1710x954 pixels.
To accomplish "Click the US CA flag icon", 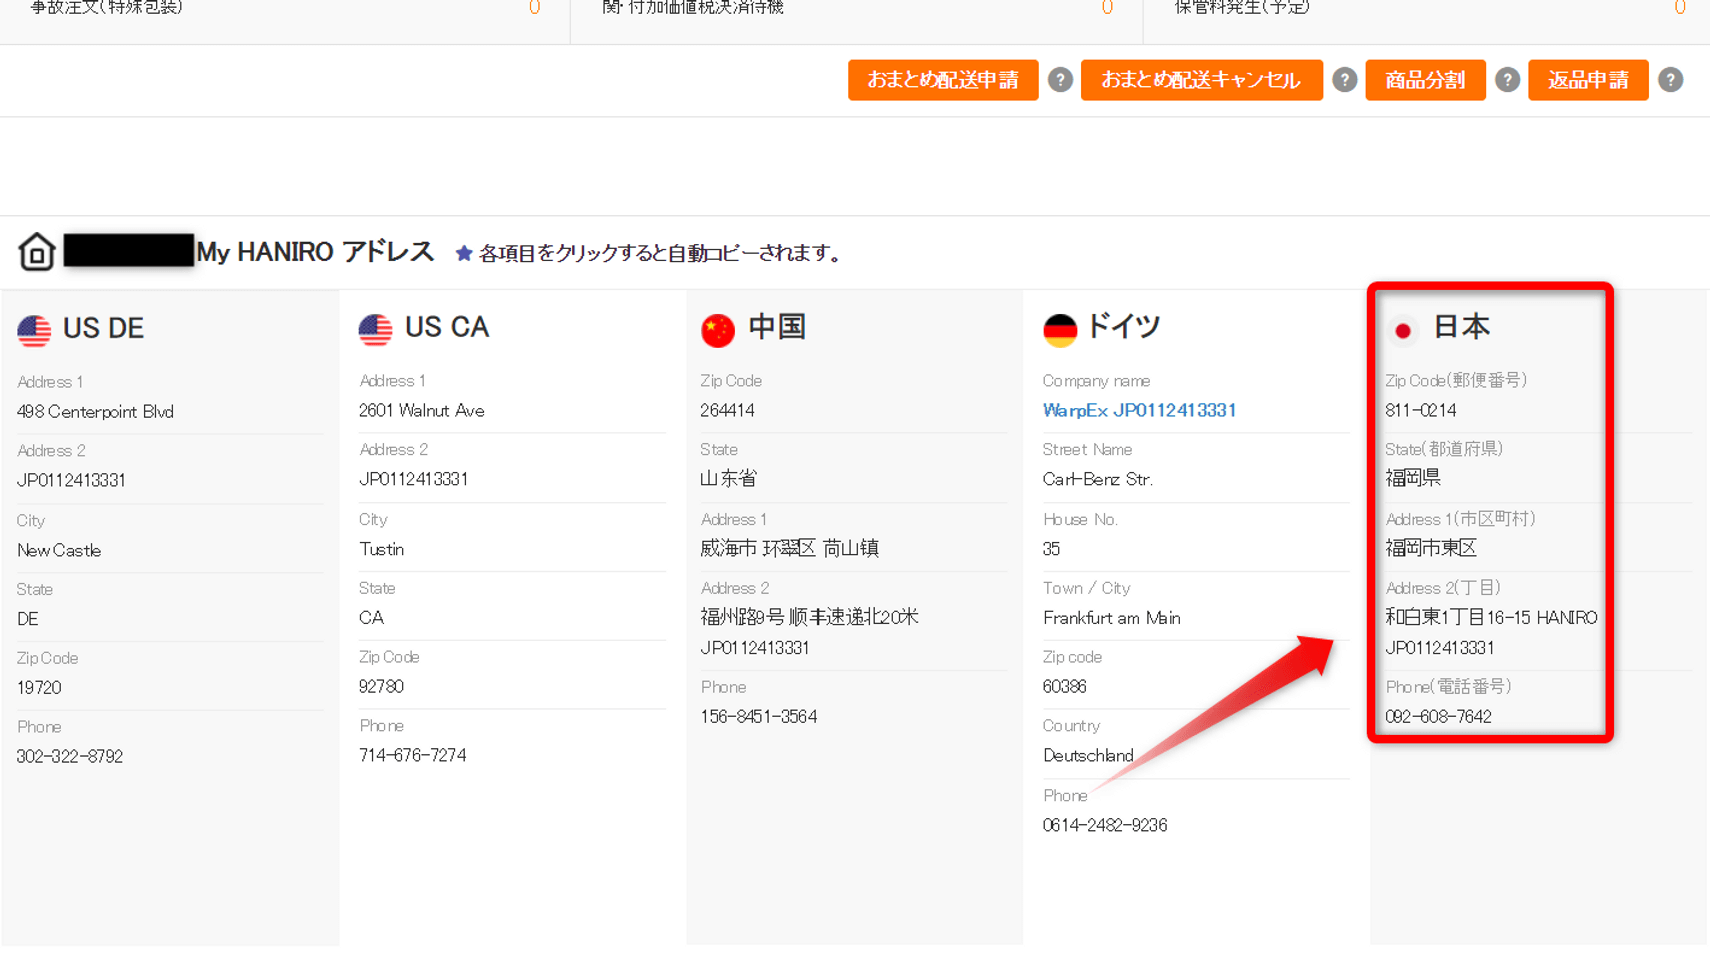I will [376, 329].
